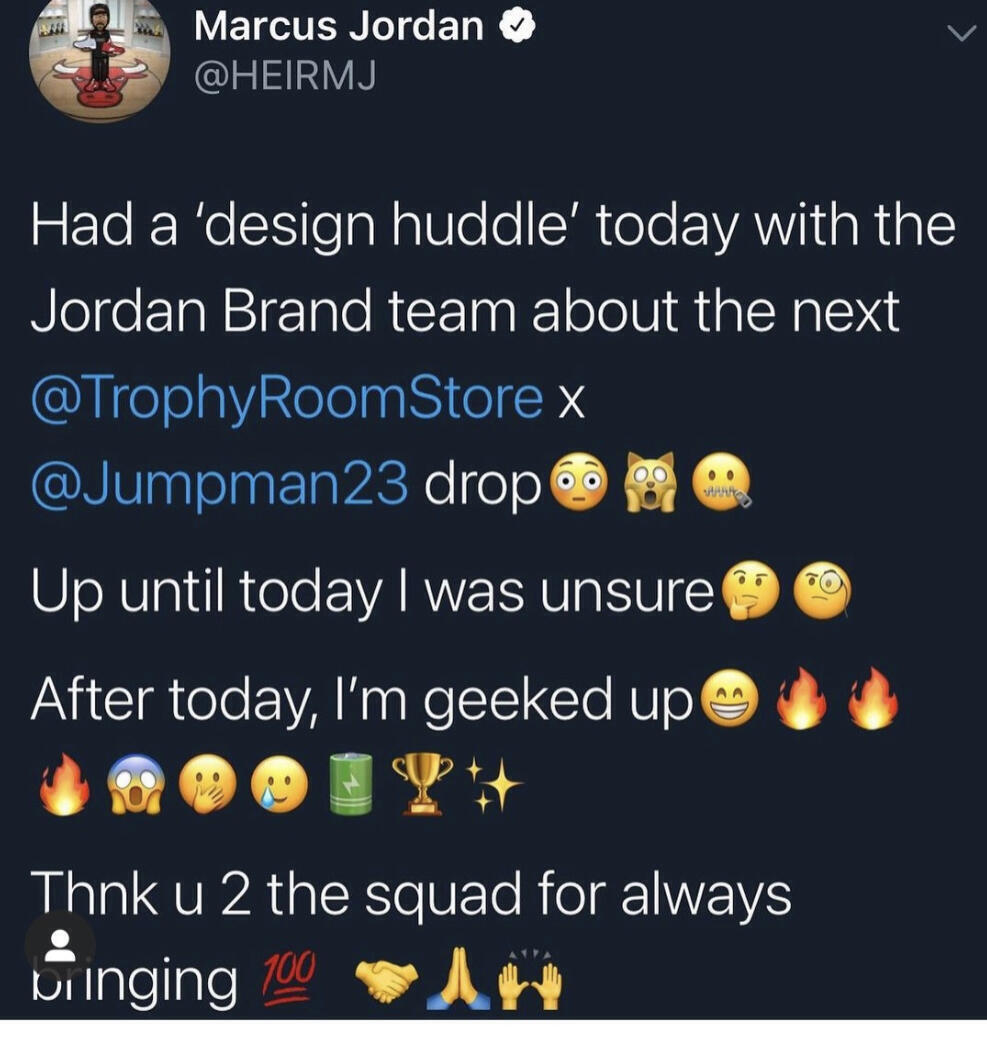Image resolution: width=987 pixels, height=1043 pixels.
Task: Click the verified badge next to Marcus Jordan
Action: (517, 26)
